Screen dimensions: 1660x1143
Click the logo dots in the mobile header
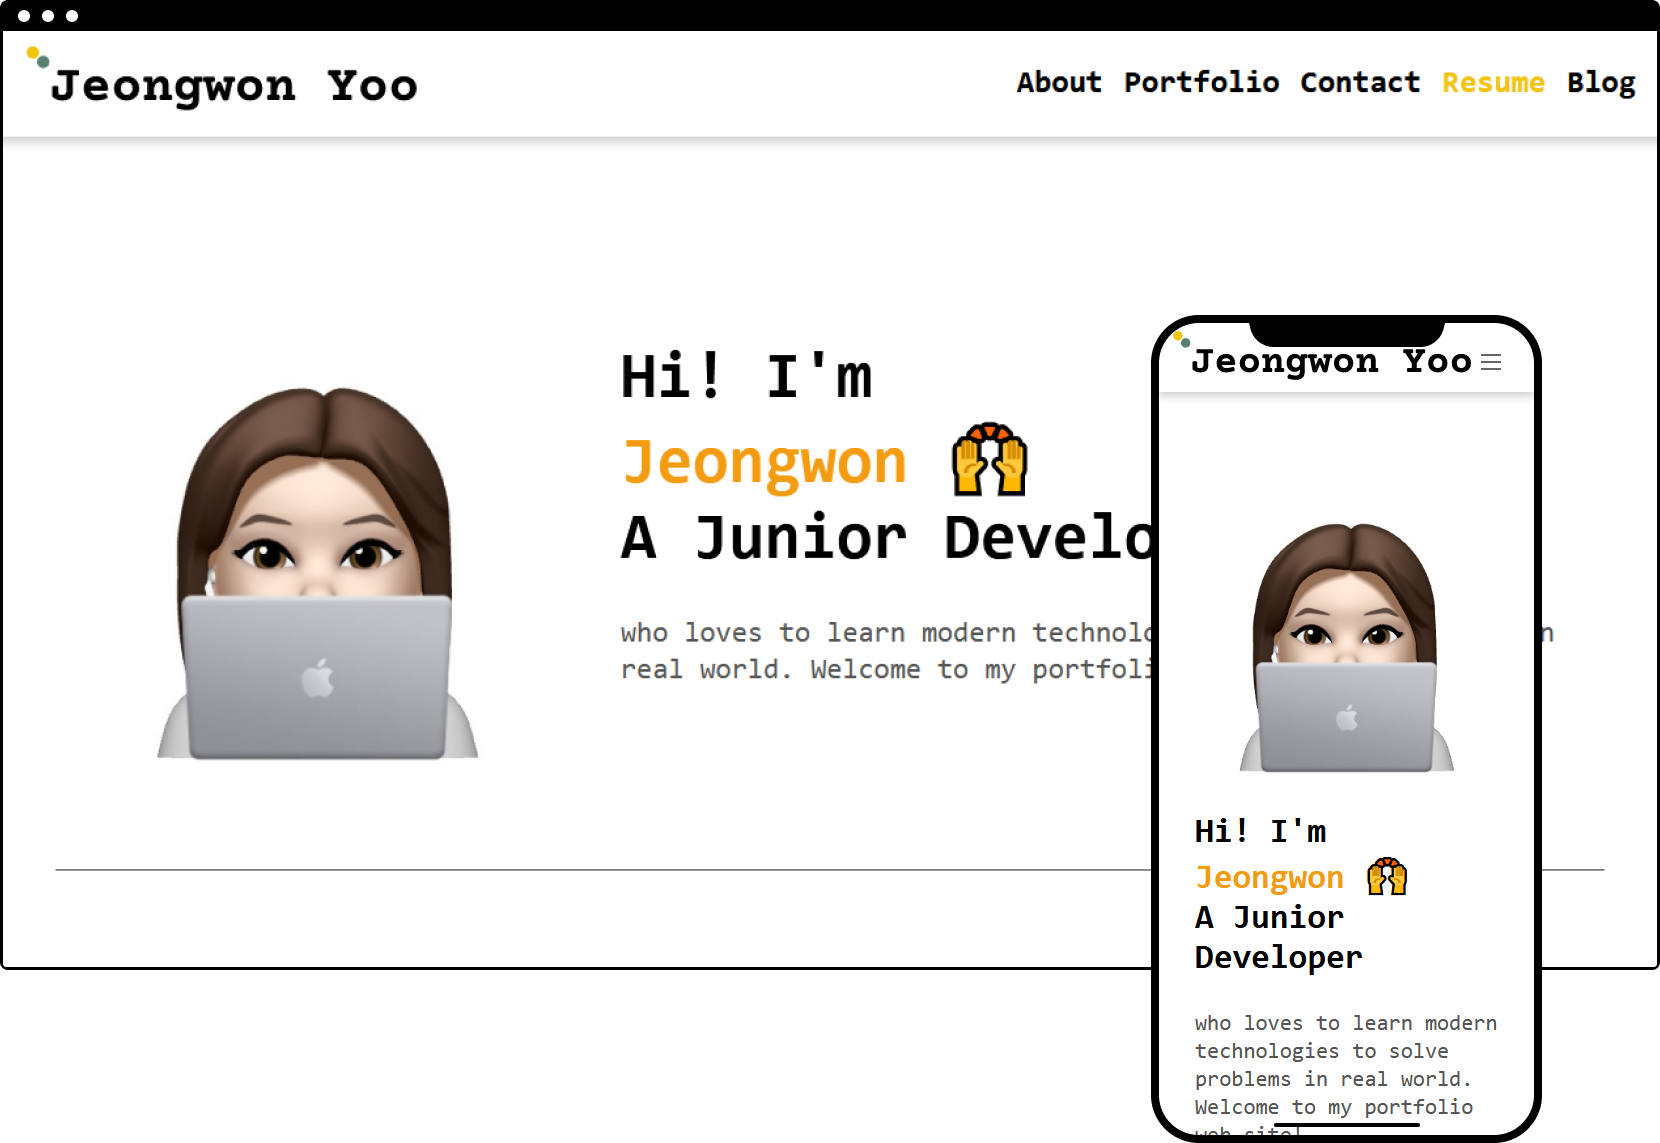coord(1182,340)
